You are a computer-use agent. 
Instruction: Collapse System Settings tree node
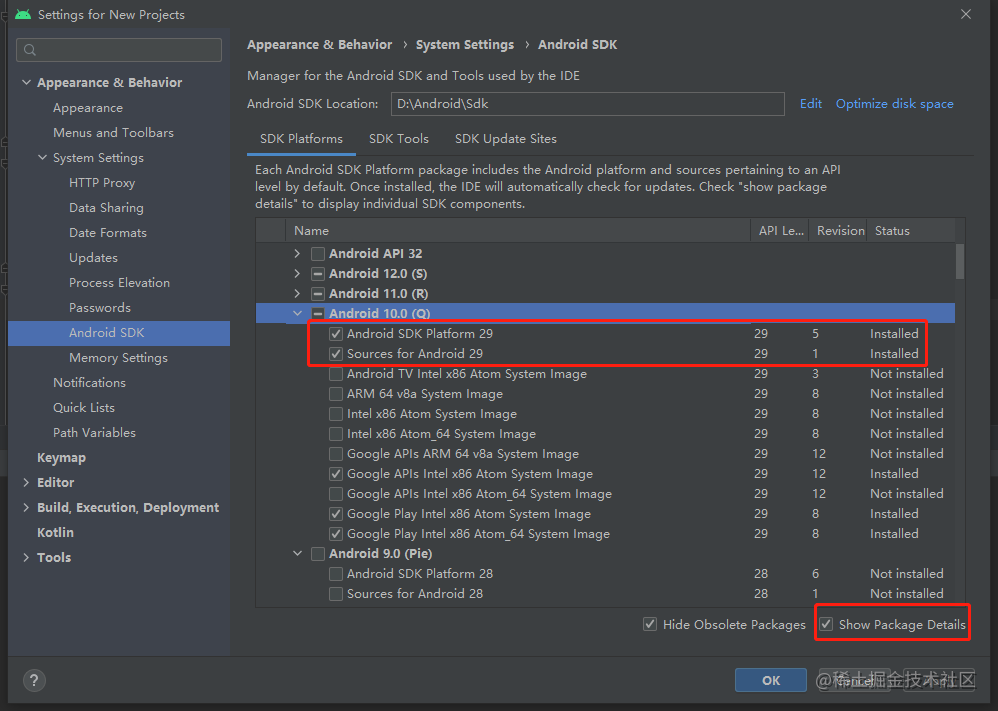click(43, 157)
